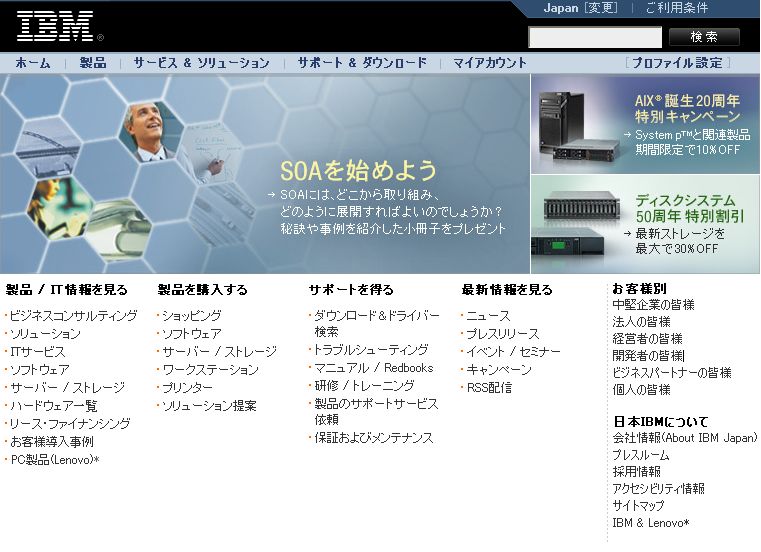761x552 pixels.
Task: Click 製品 / IT情報を見る heading
Action: point(66,290)
